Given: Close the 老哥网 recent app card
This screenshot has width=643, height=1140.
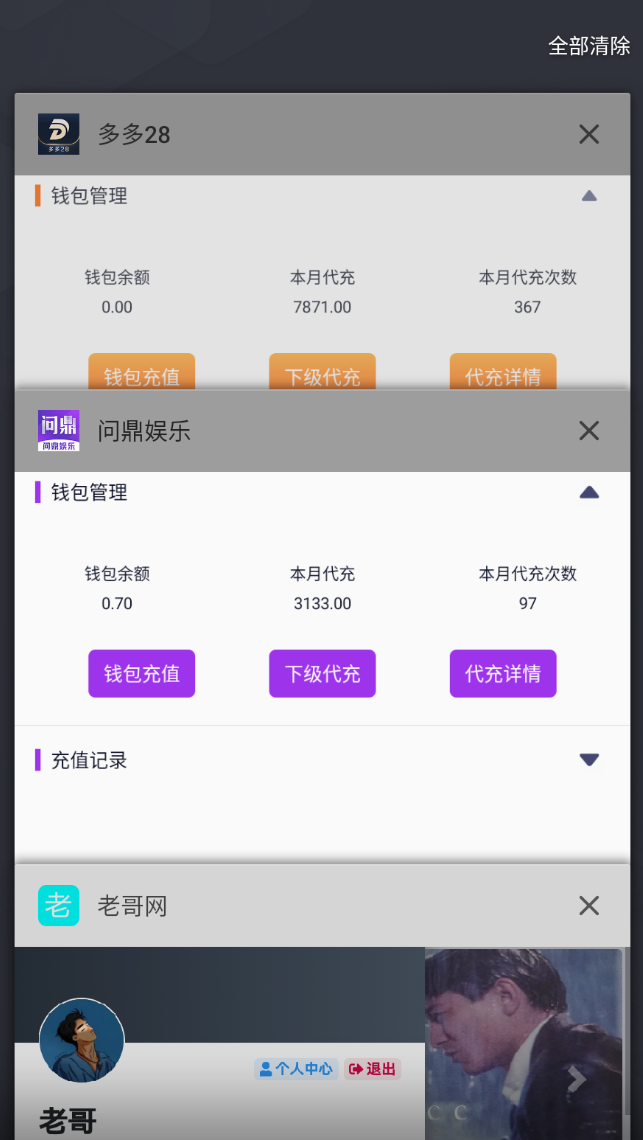Looking at the screenshot, I should 589,906.
